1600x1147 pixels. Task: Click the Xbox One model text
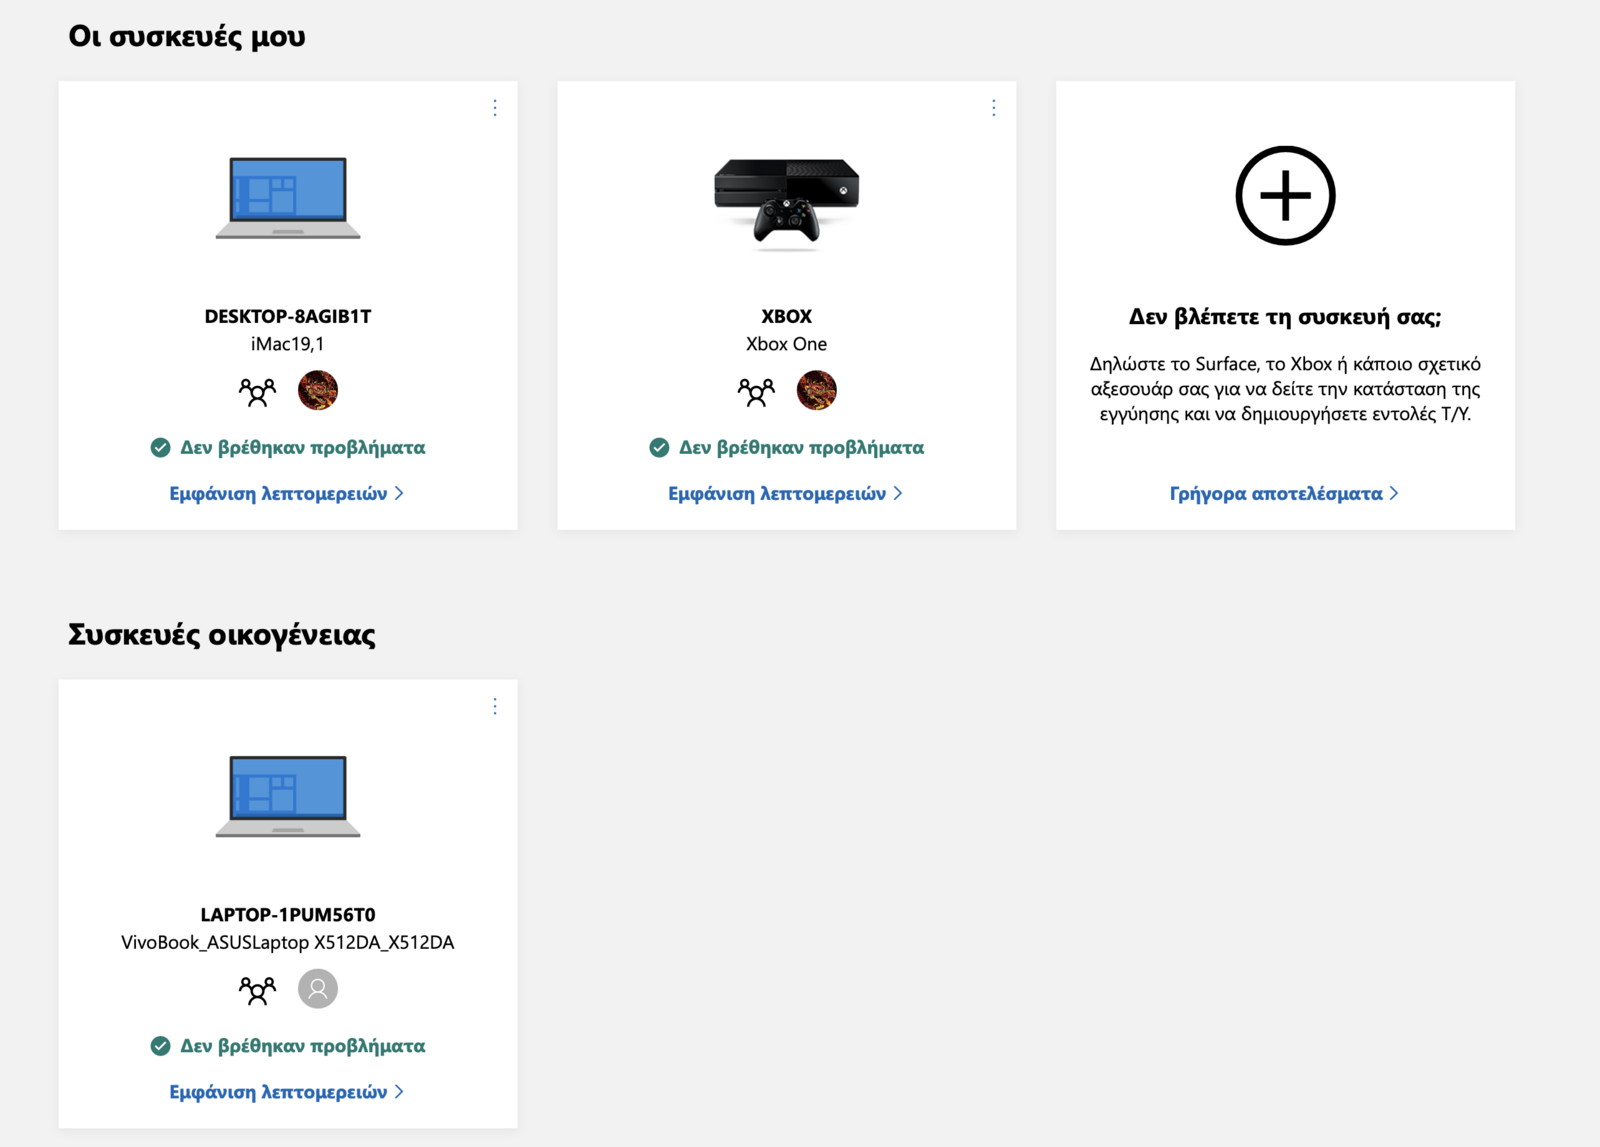pos(787,344)
